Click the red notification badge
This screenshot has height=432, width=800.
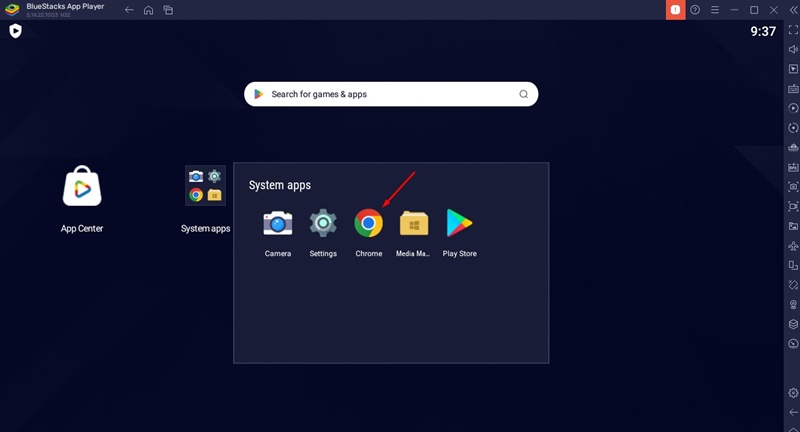[675, 10]
